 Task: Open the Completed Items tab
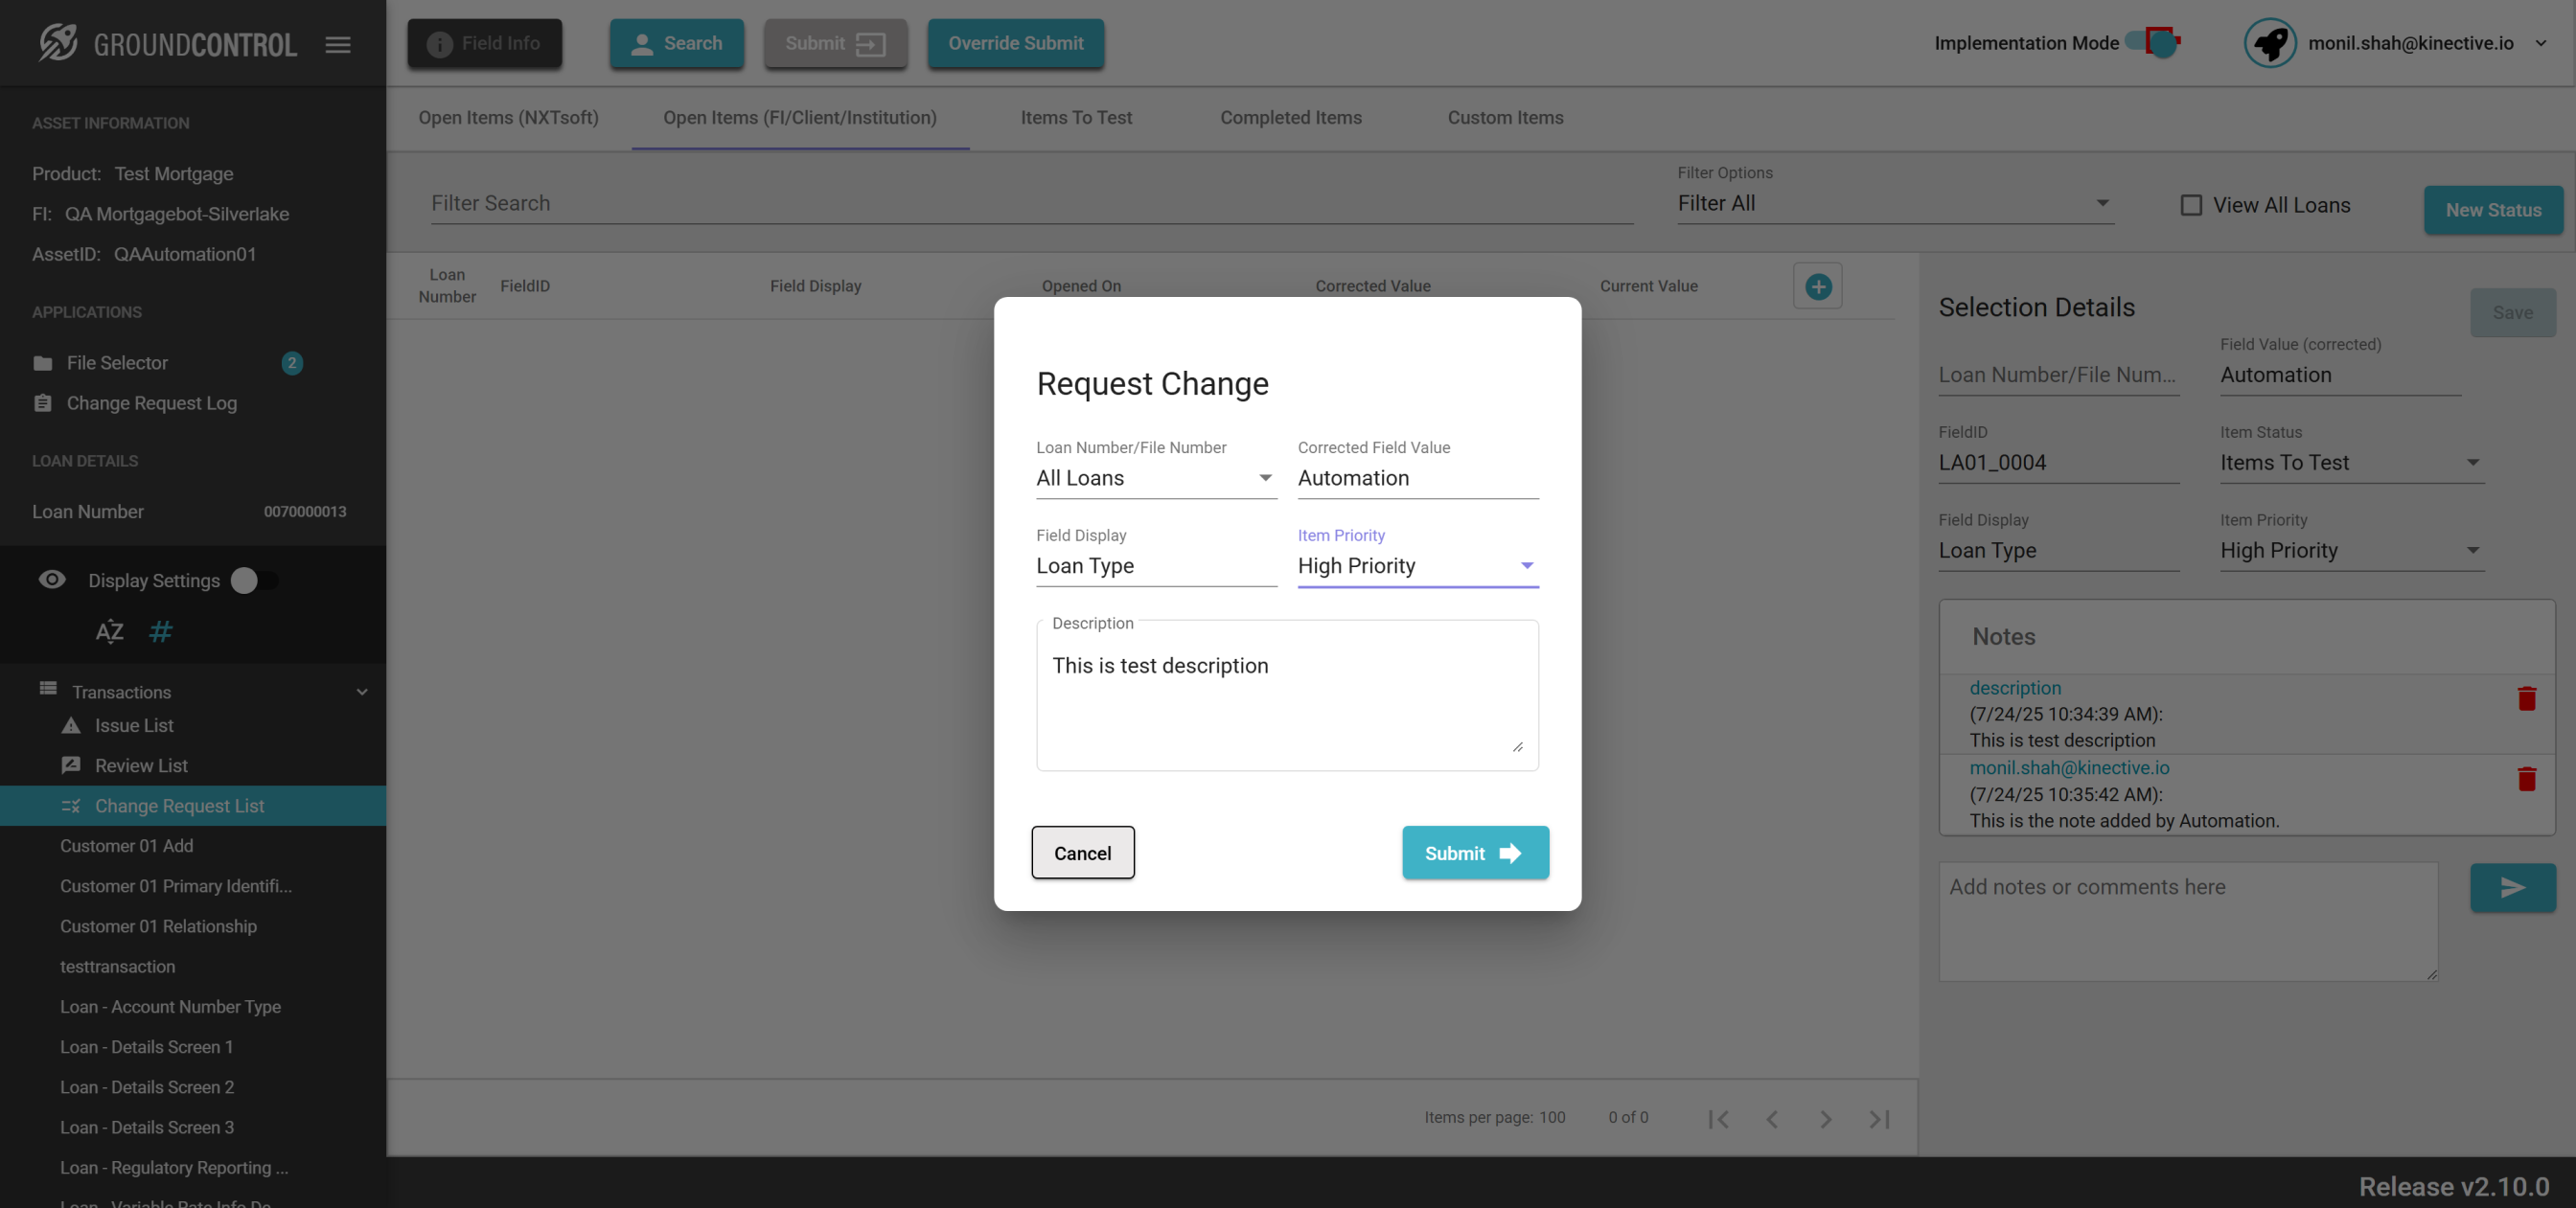click(1290, 118)
